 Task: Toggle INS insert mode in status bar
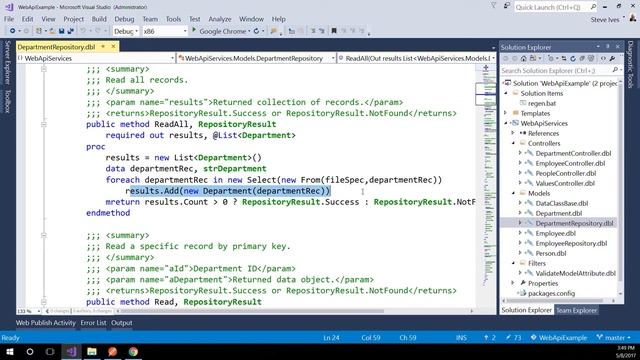click(461, 338)
